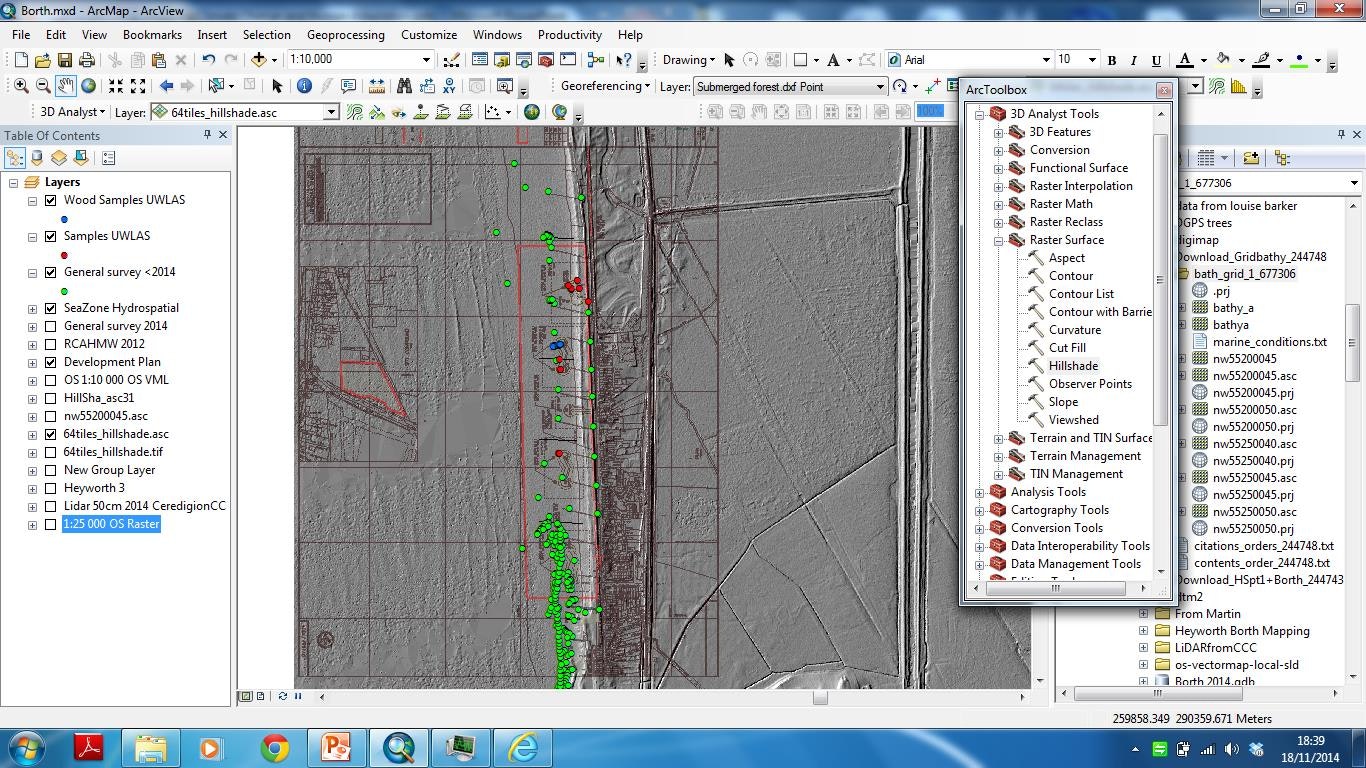Viewport: 1366px width, 768px height.
Task: Expand the Analysis Tools toolbox
Action: coord(980,492)
